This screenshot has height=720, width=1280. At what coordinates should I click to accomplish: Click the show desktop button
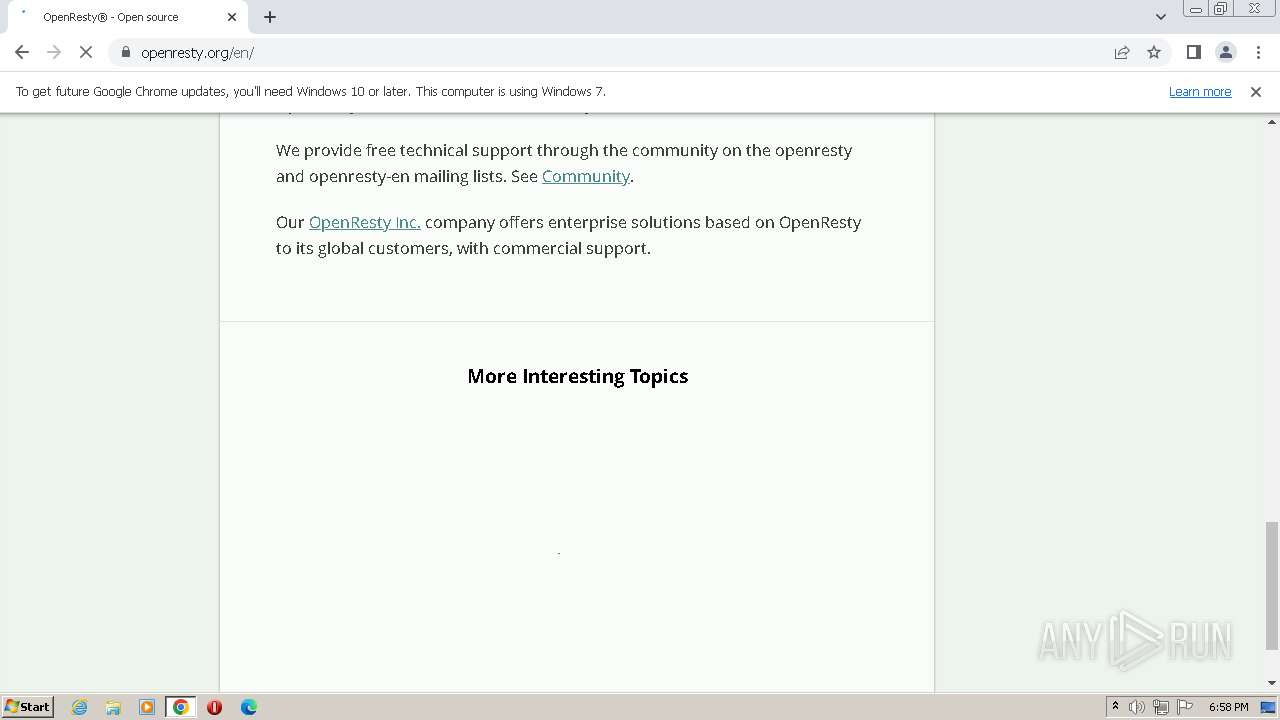pyautogui.click(x=1269, y=707)
